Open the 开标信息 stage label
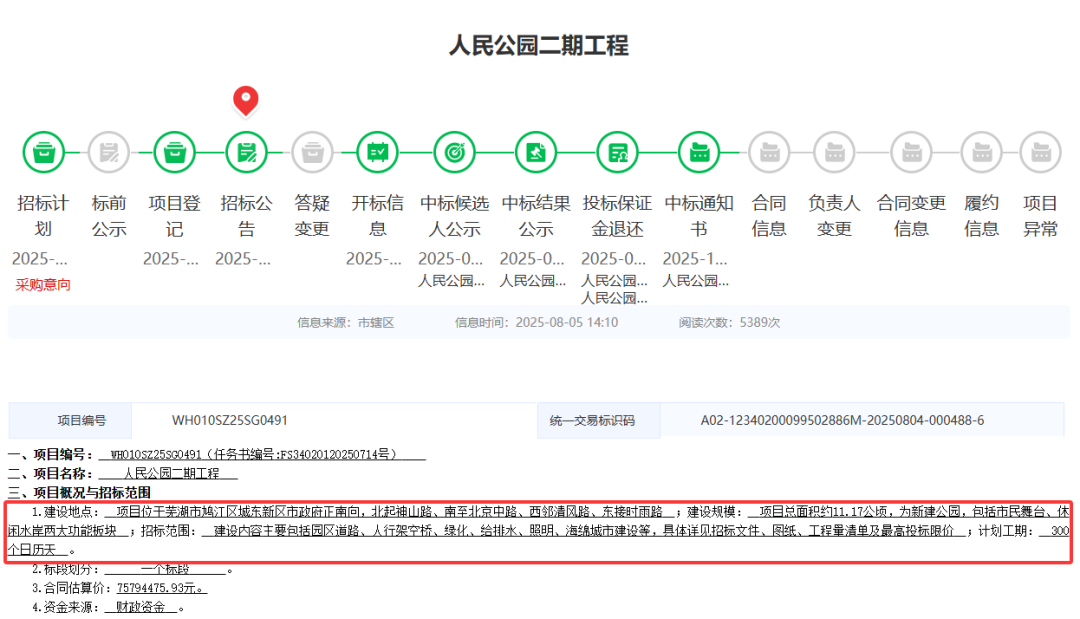 pos(377,216)
